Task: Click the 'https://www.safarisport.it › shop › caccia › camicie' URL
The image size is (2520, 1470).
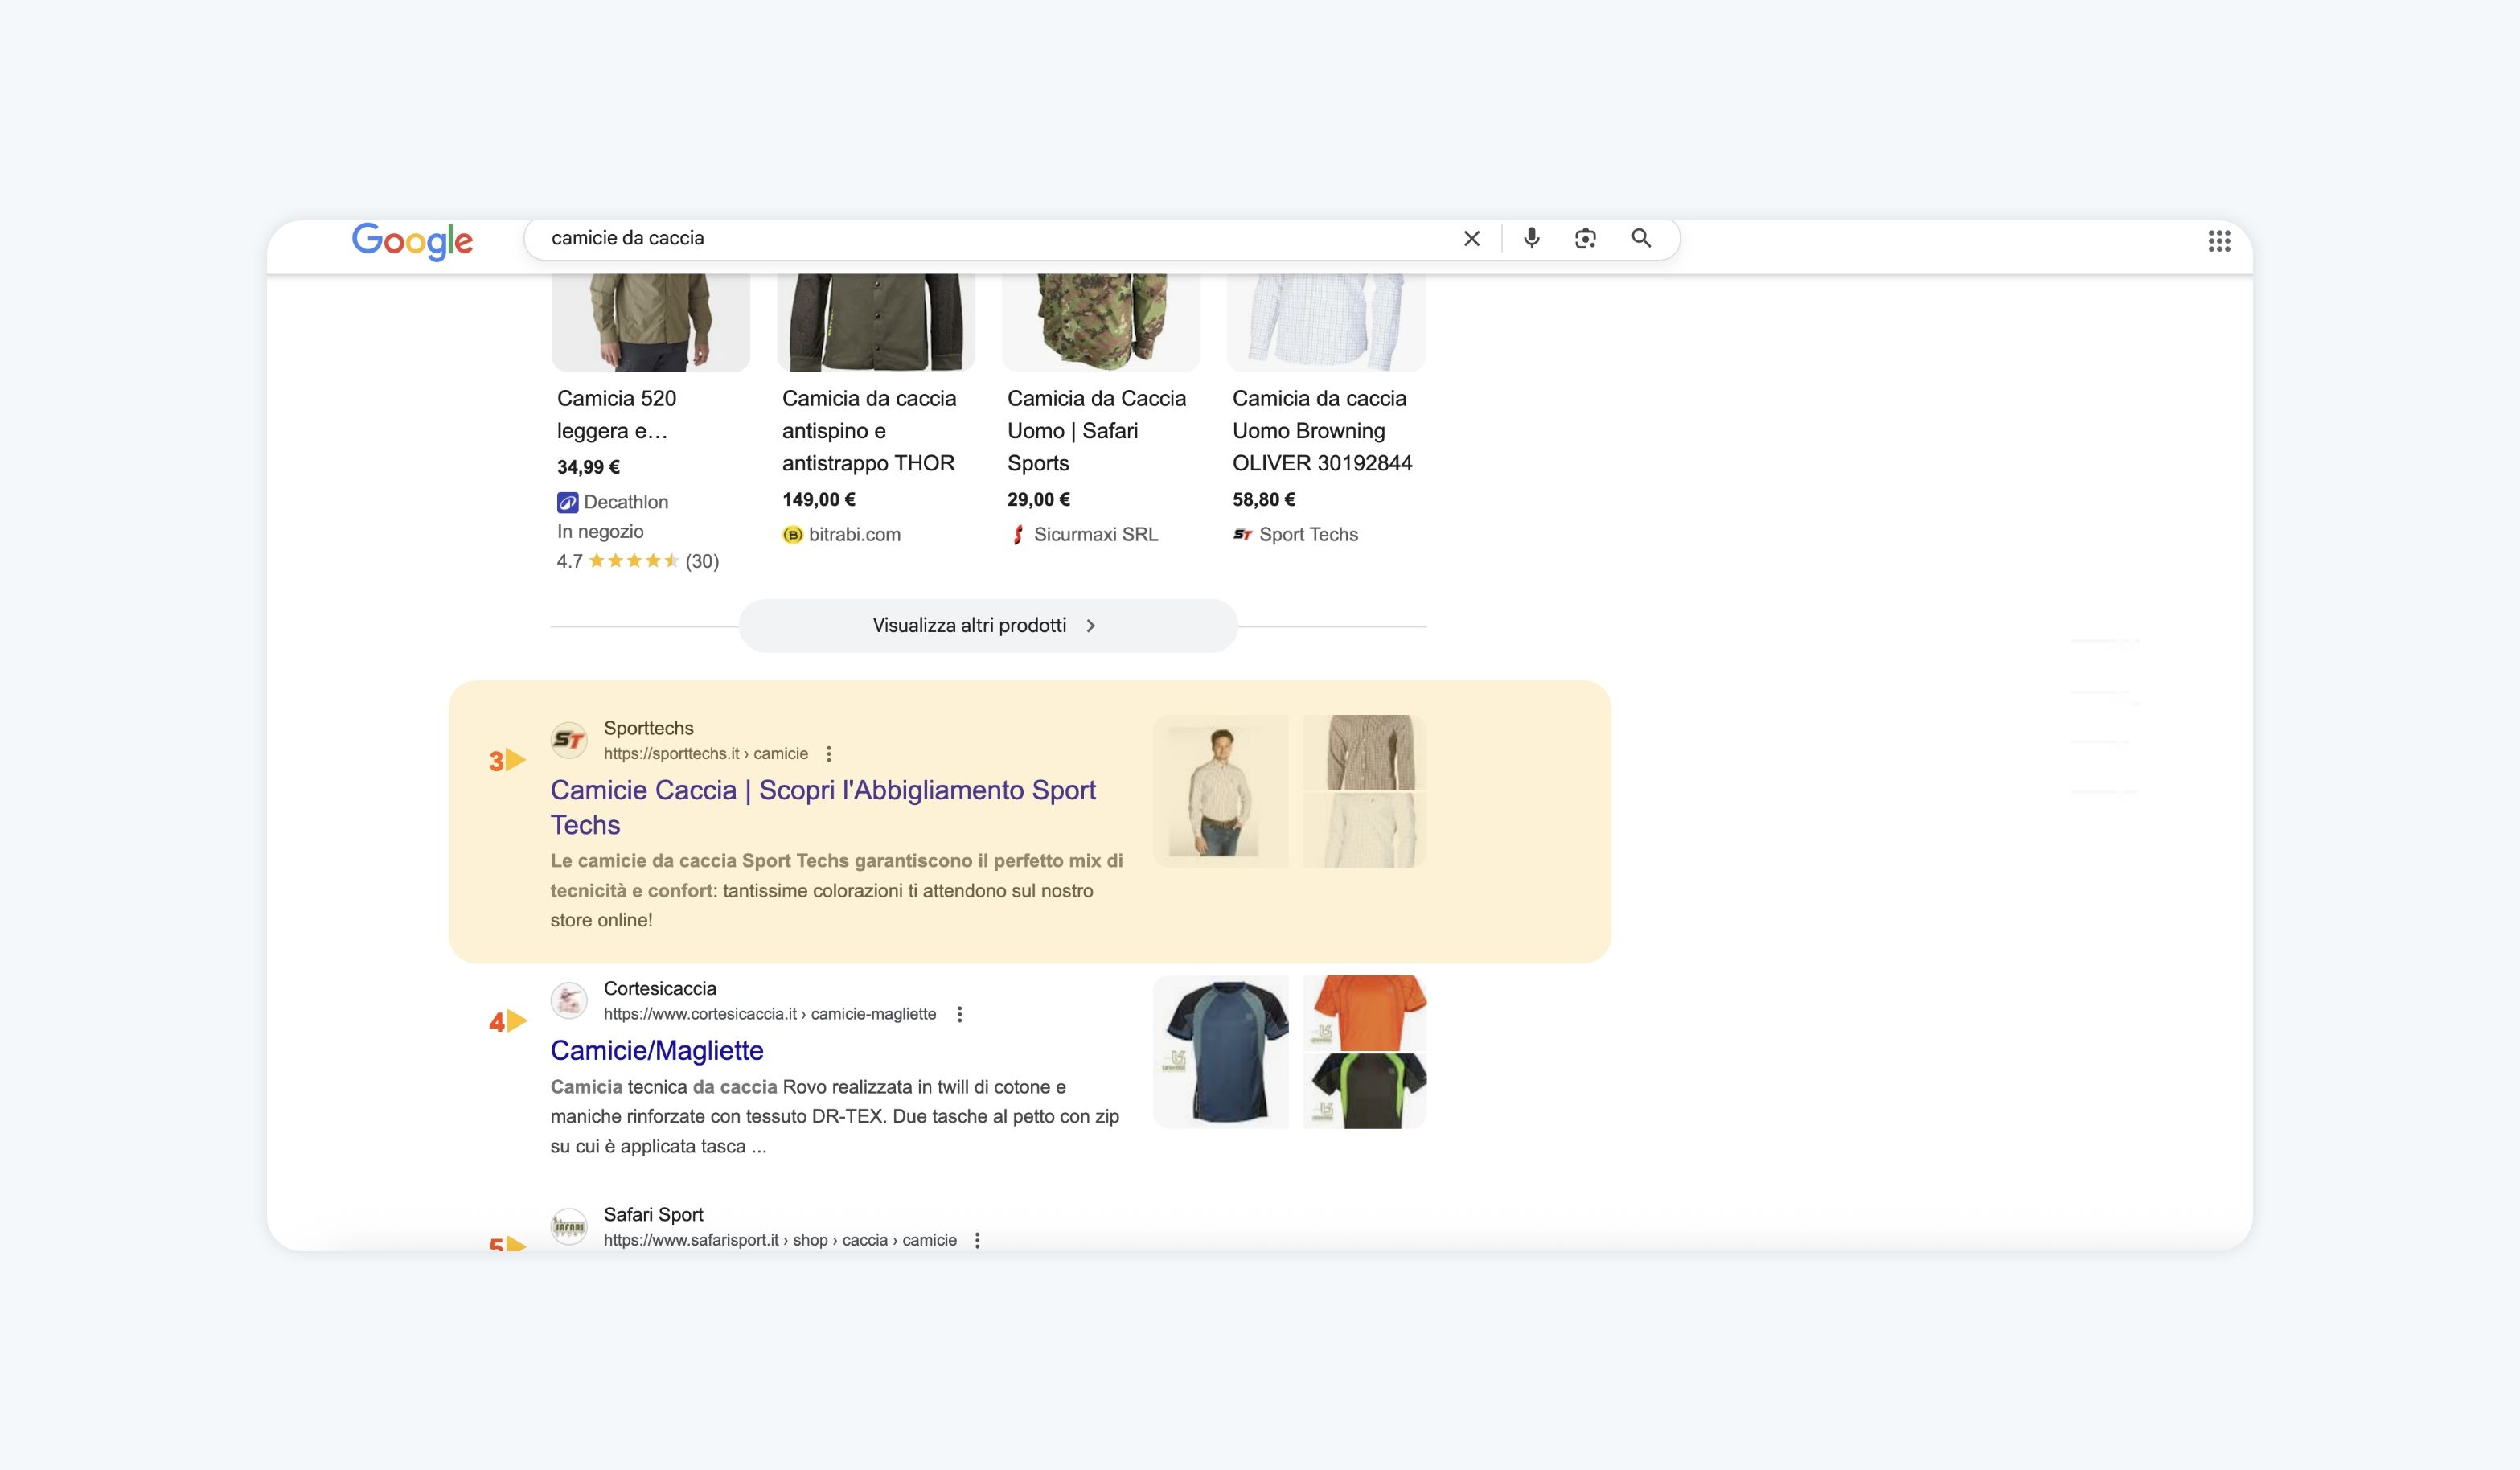Action: (780, 1240)
